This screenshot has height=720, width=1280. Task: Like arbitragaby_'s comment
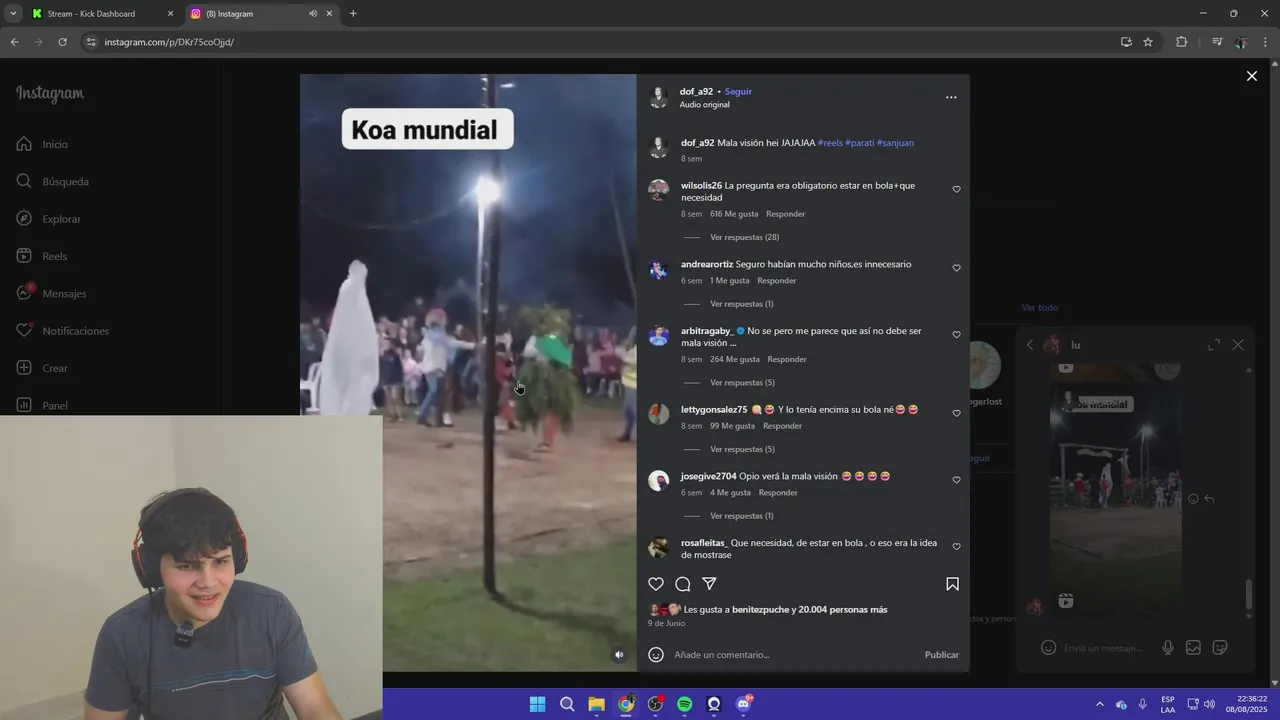pos(956,335)
